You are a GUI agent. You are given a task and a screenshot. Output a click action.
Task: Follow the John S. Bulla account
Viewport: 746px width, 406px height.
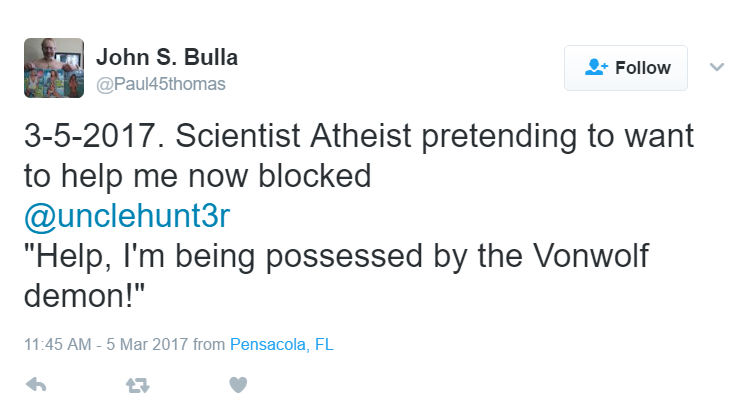(x=626, y=68)
